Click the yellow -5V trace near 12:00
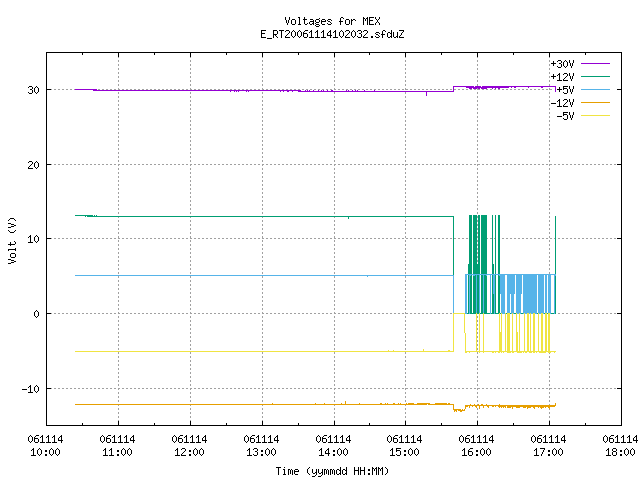 click(x=190, y=351)
